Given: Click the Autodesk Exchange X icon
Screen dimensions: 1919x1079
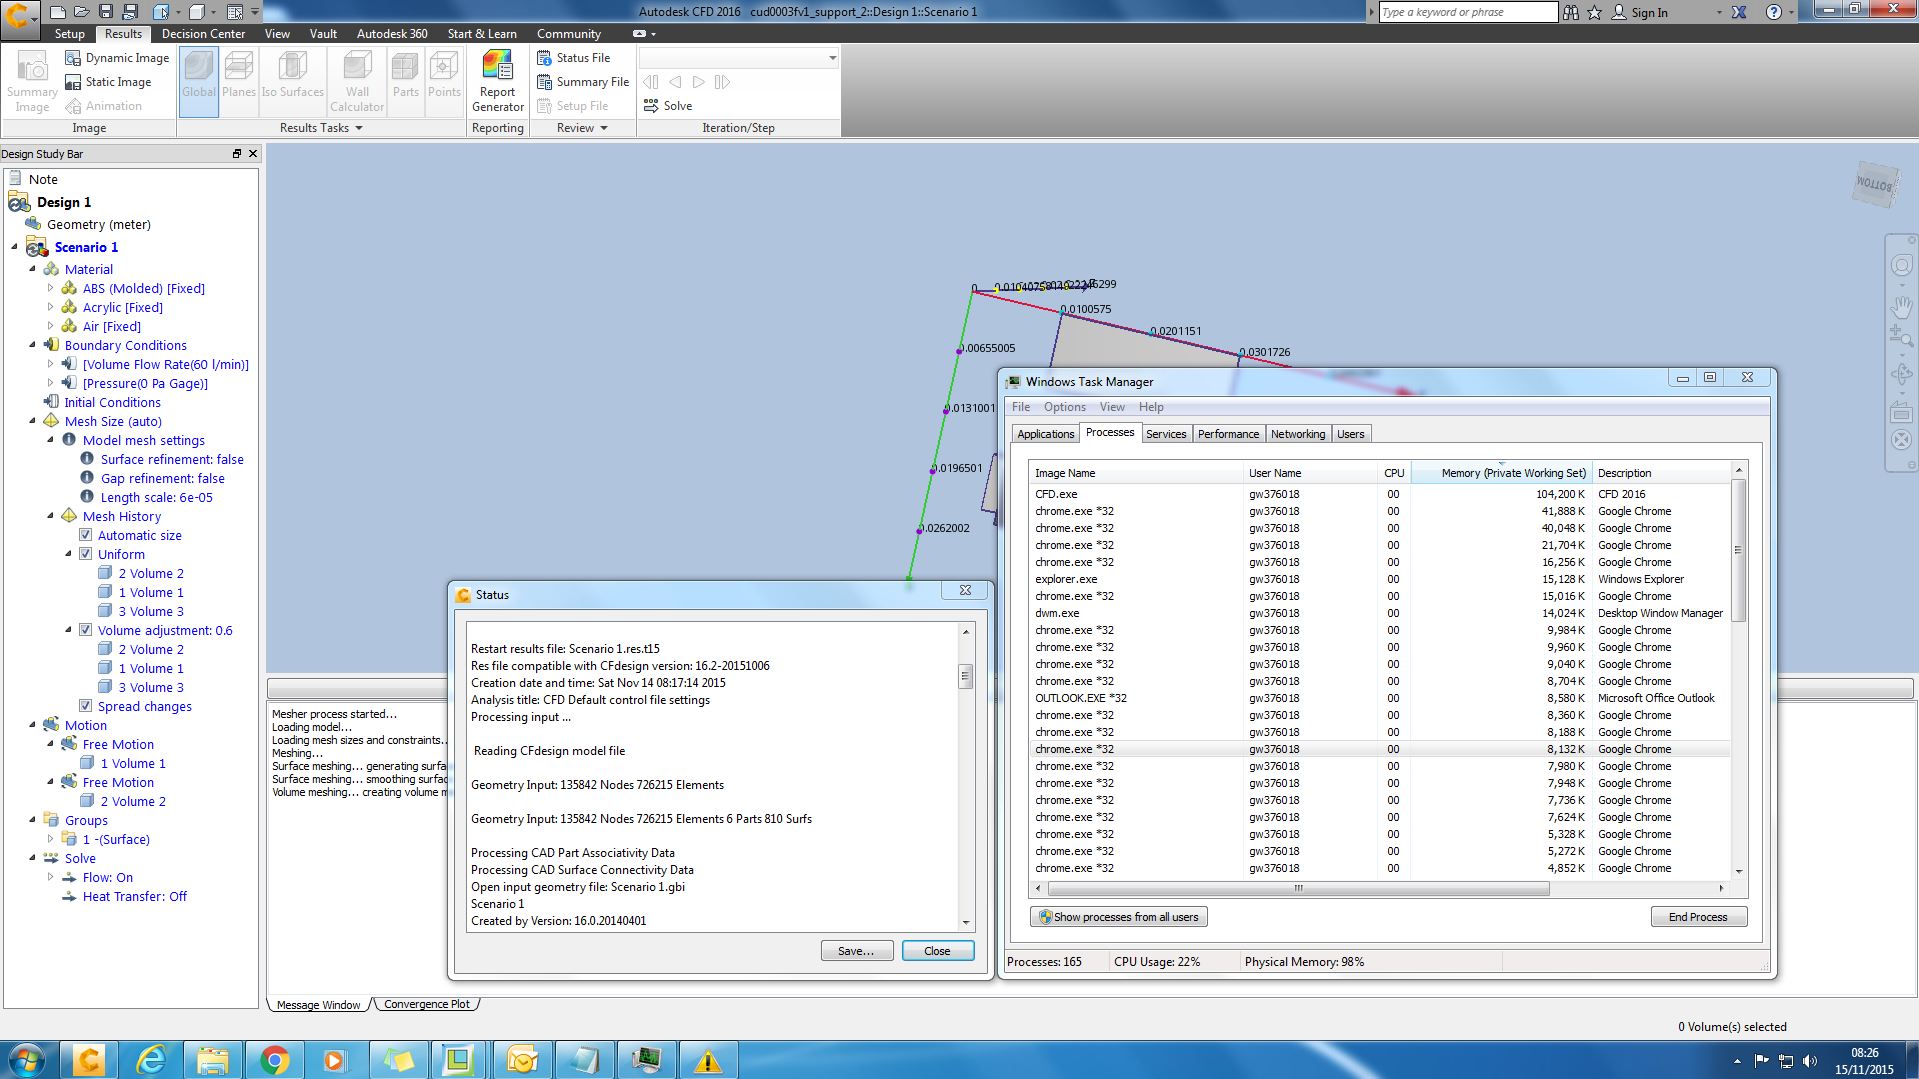Looking at the screenshot, I should coord(1739,12).
